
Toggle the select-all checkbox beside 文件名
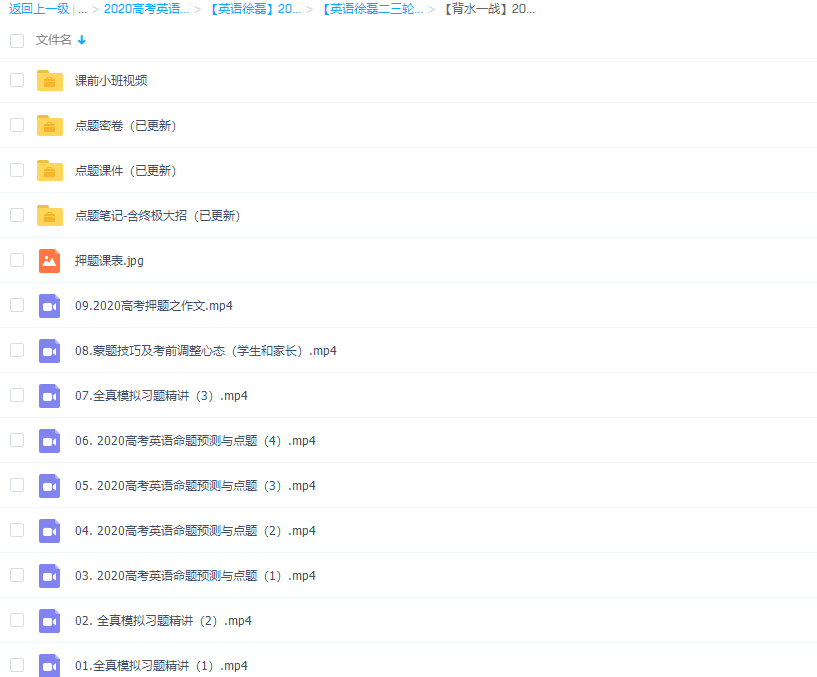point(17,40)
